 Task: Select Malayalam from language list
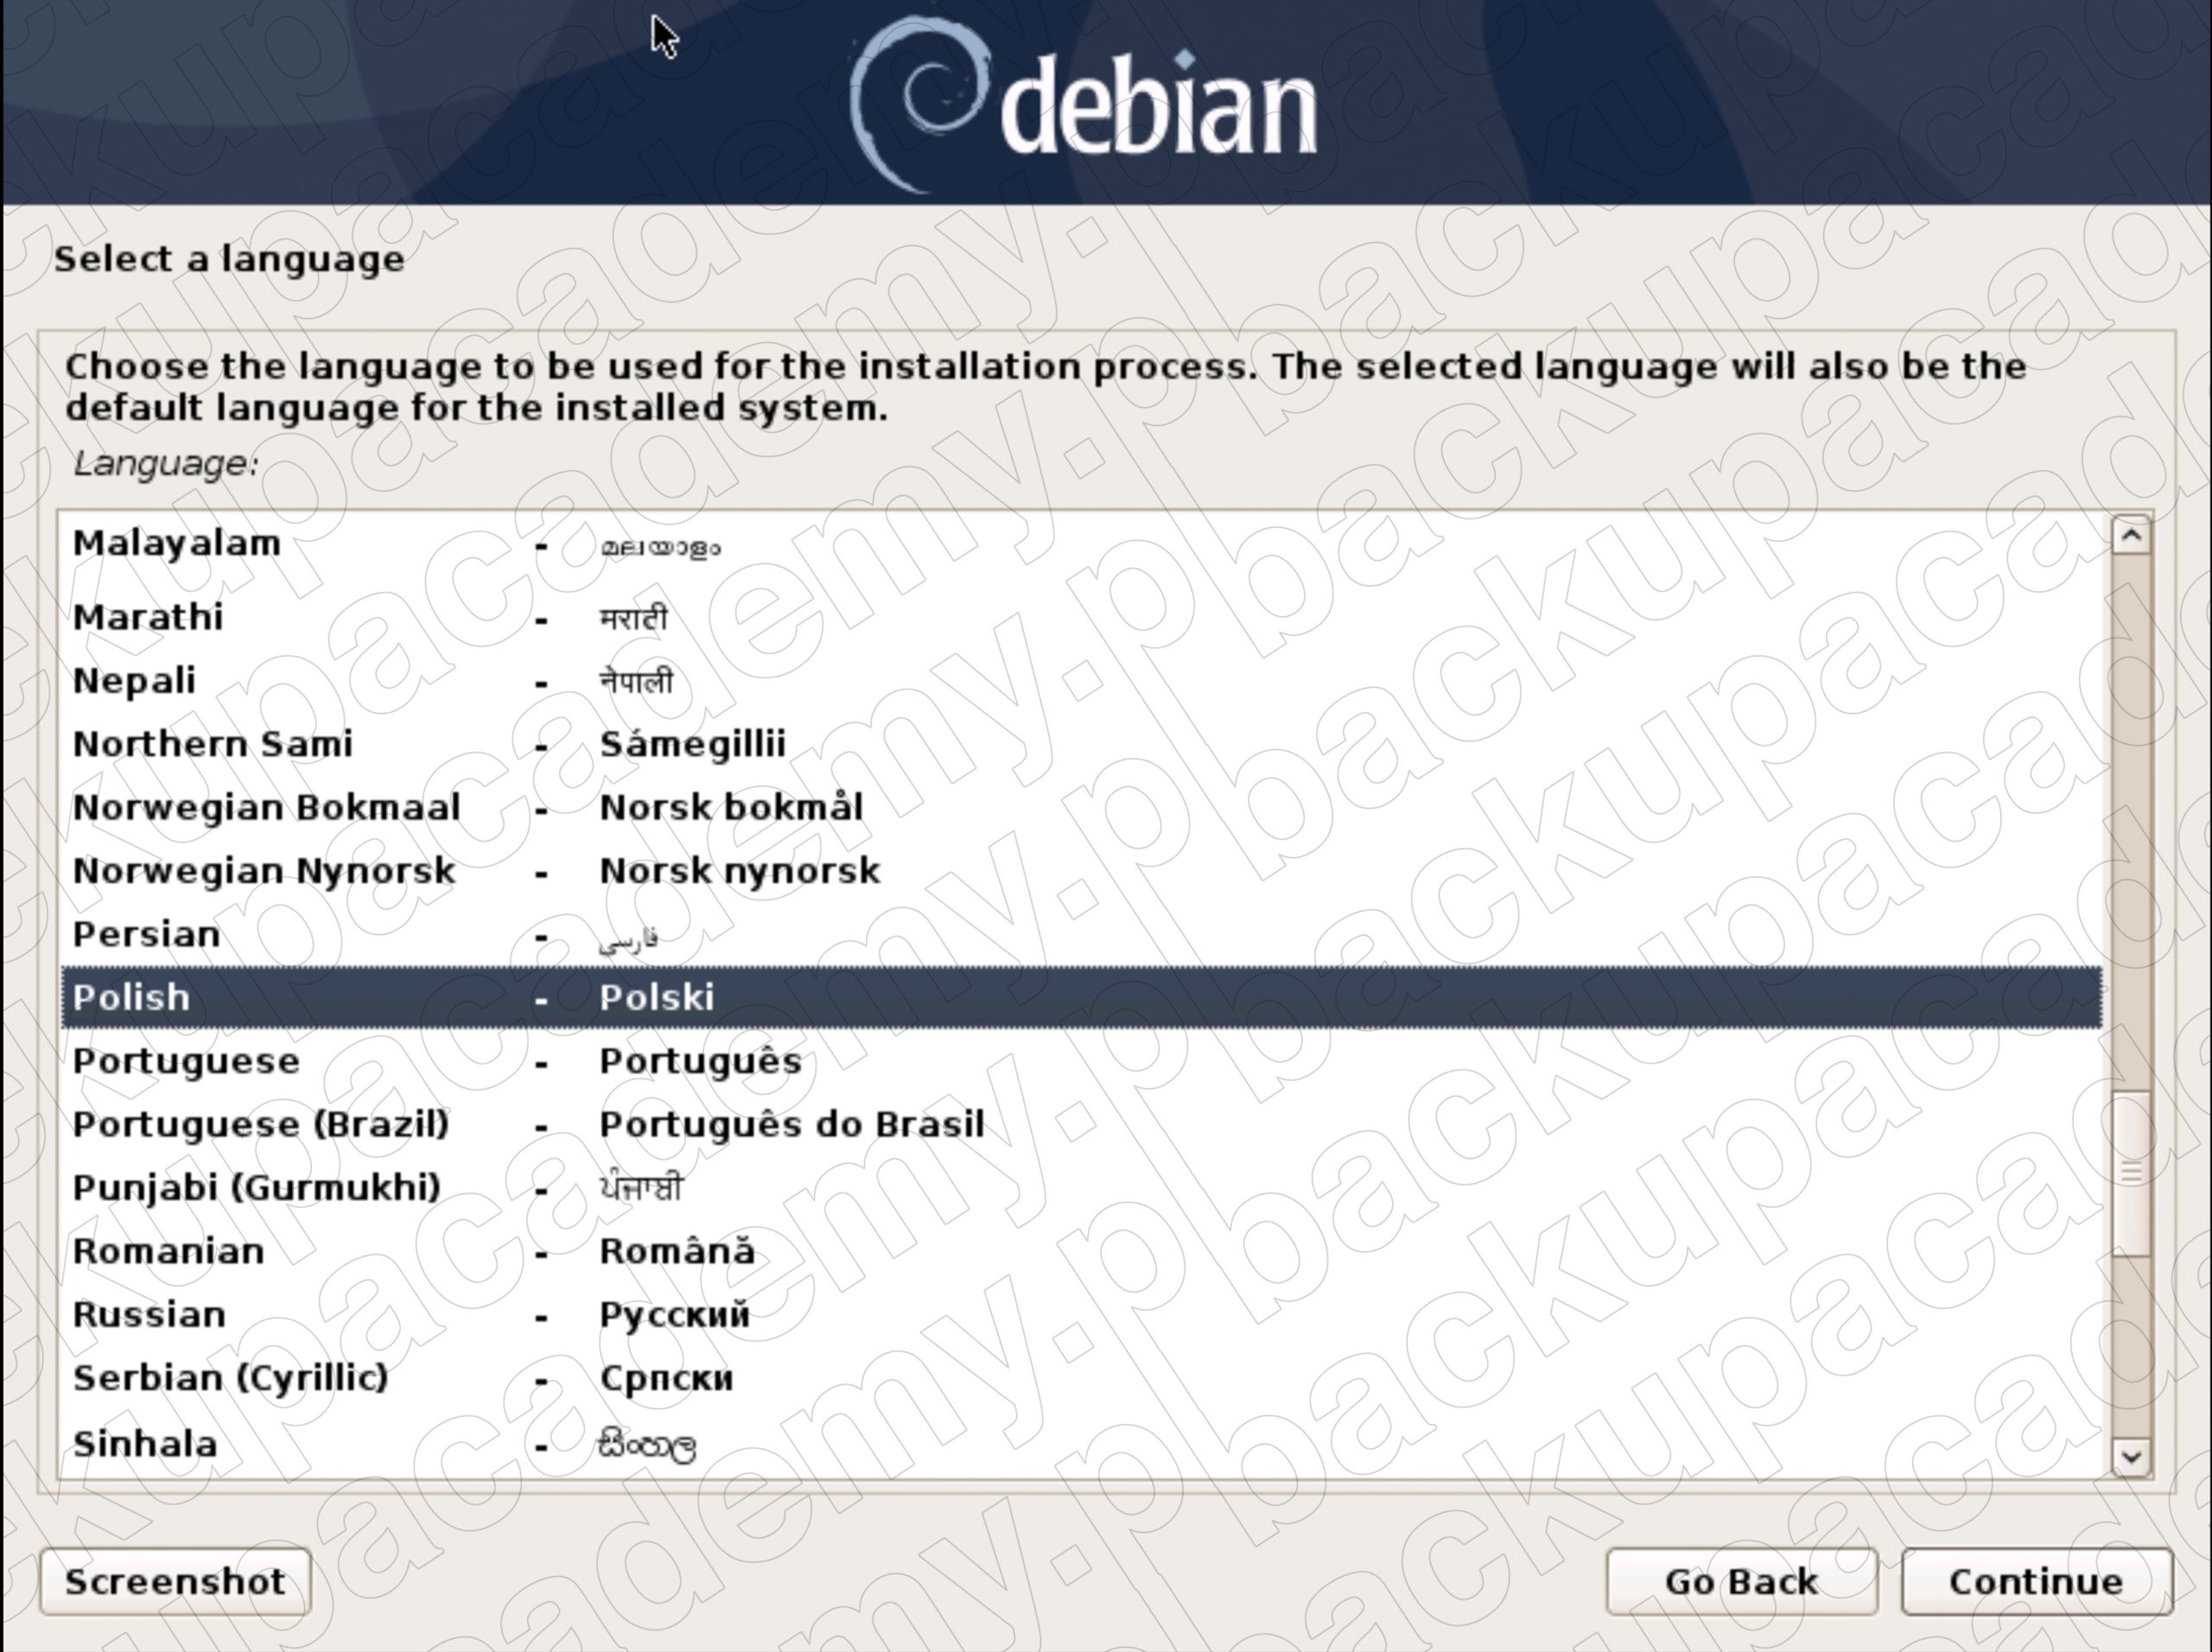point(1081,544)
